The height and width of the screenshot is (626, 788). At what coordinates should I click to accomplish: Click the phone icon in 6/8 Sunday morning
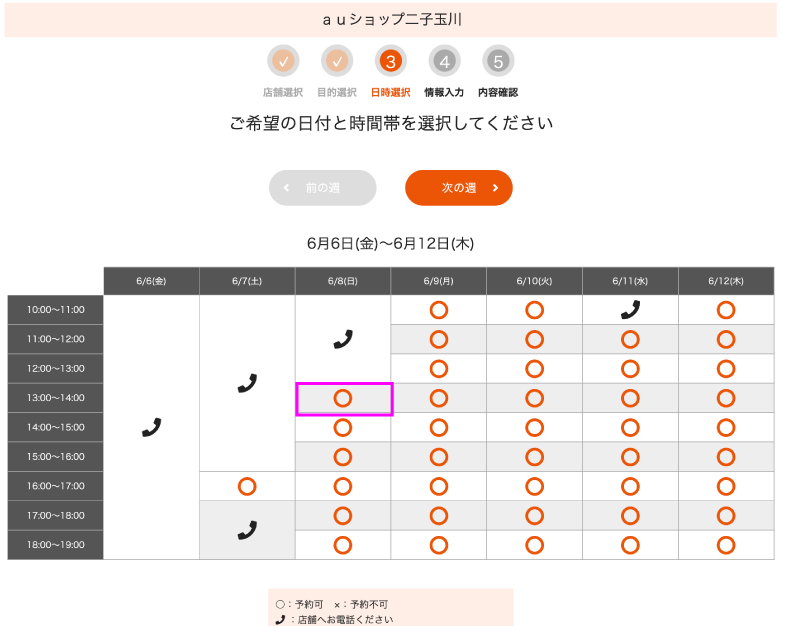pos(343,339)
